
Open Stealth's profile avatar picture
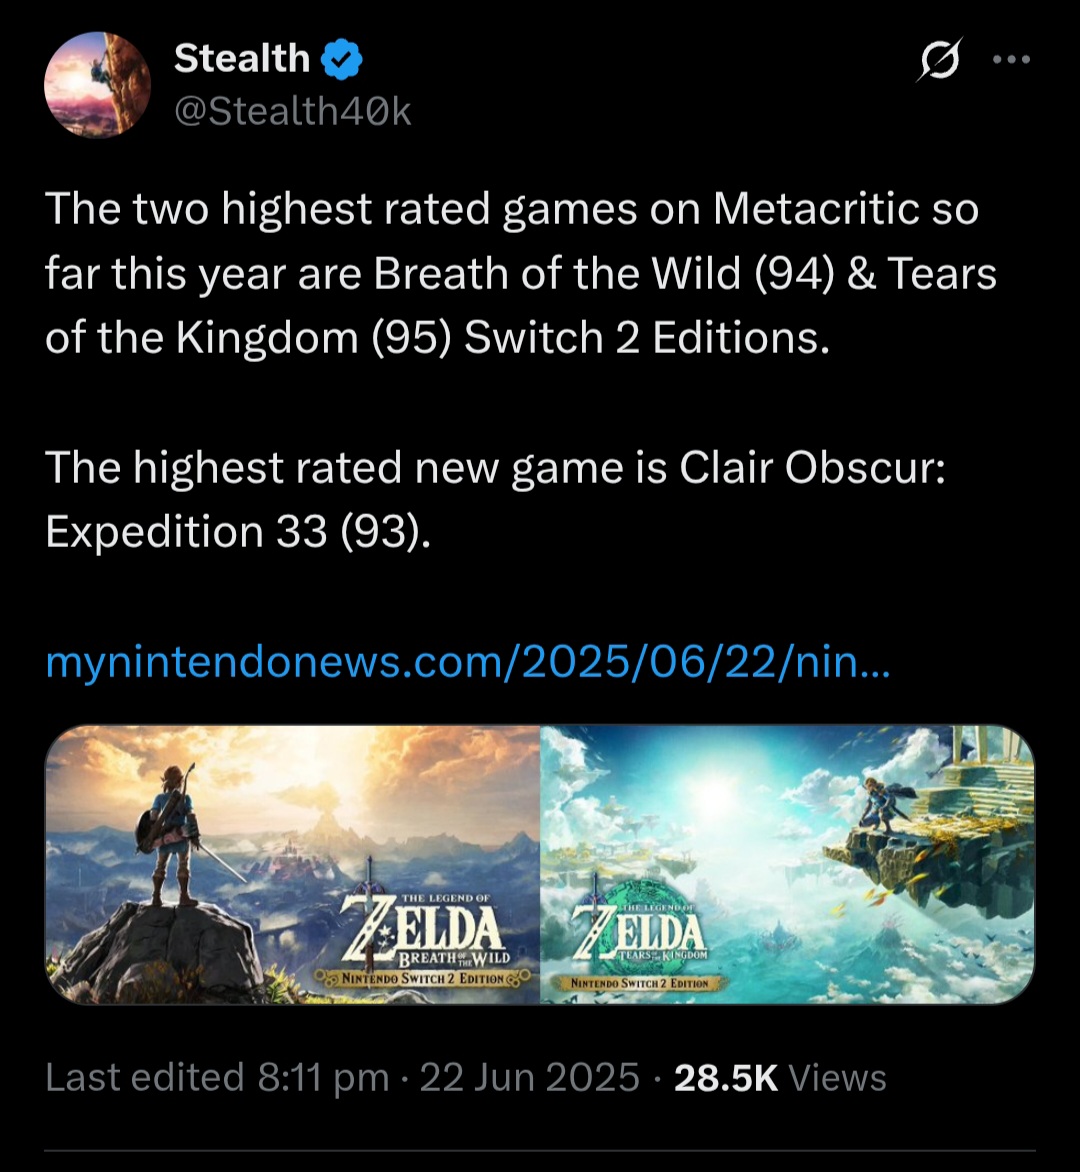click(98, 85)
